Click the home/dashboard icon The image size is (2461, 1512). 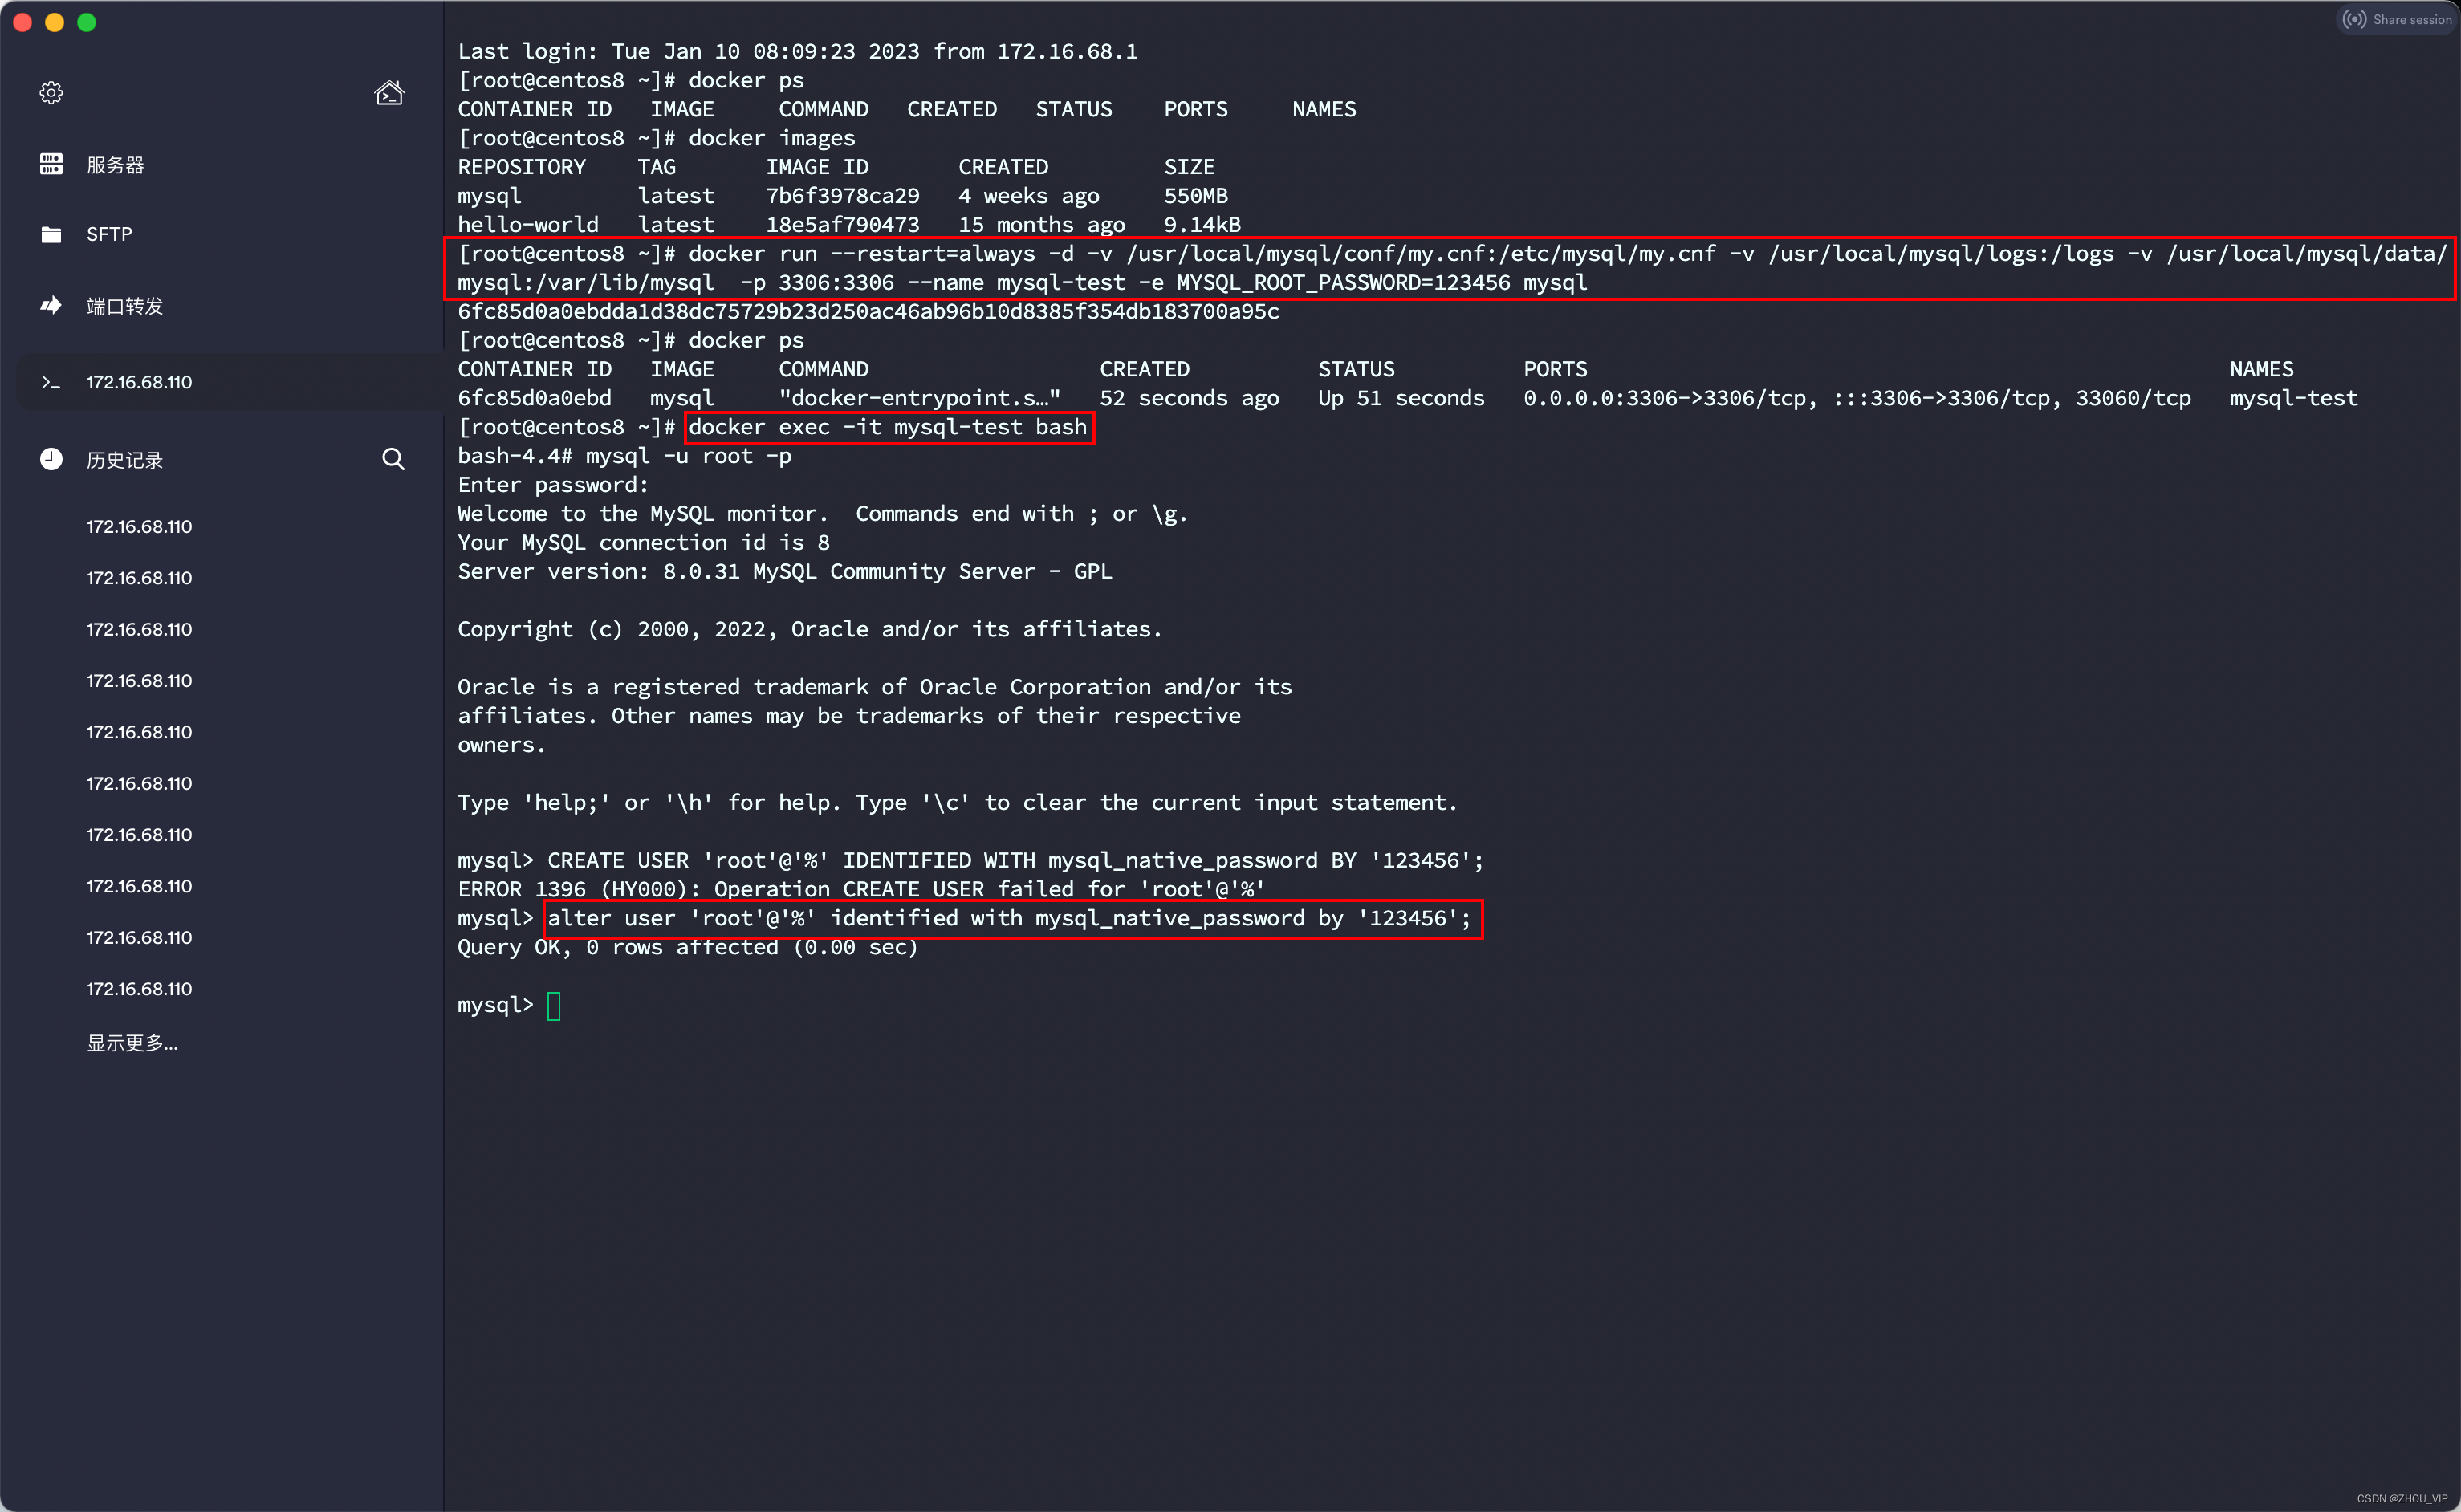[387, 93]
